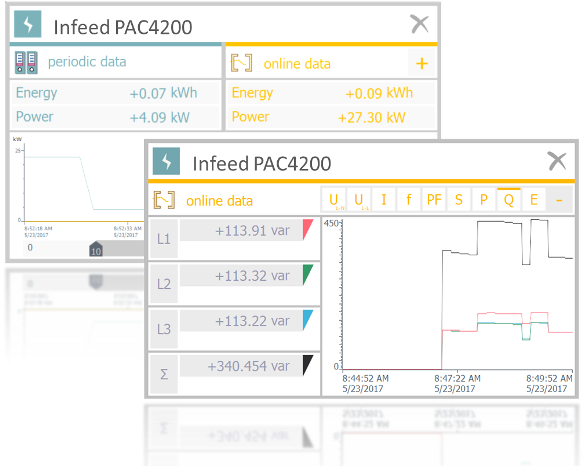This screenshot has width=583, height=466.
Task: Select the Q reactive power tab
Action: click(508, 200)
